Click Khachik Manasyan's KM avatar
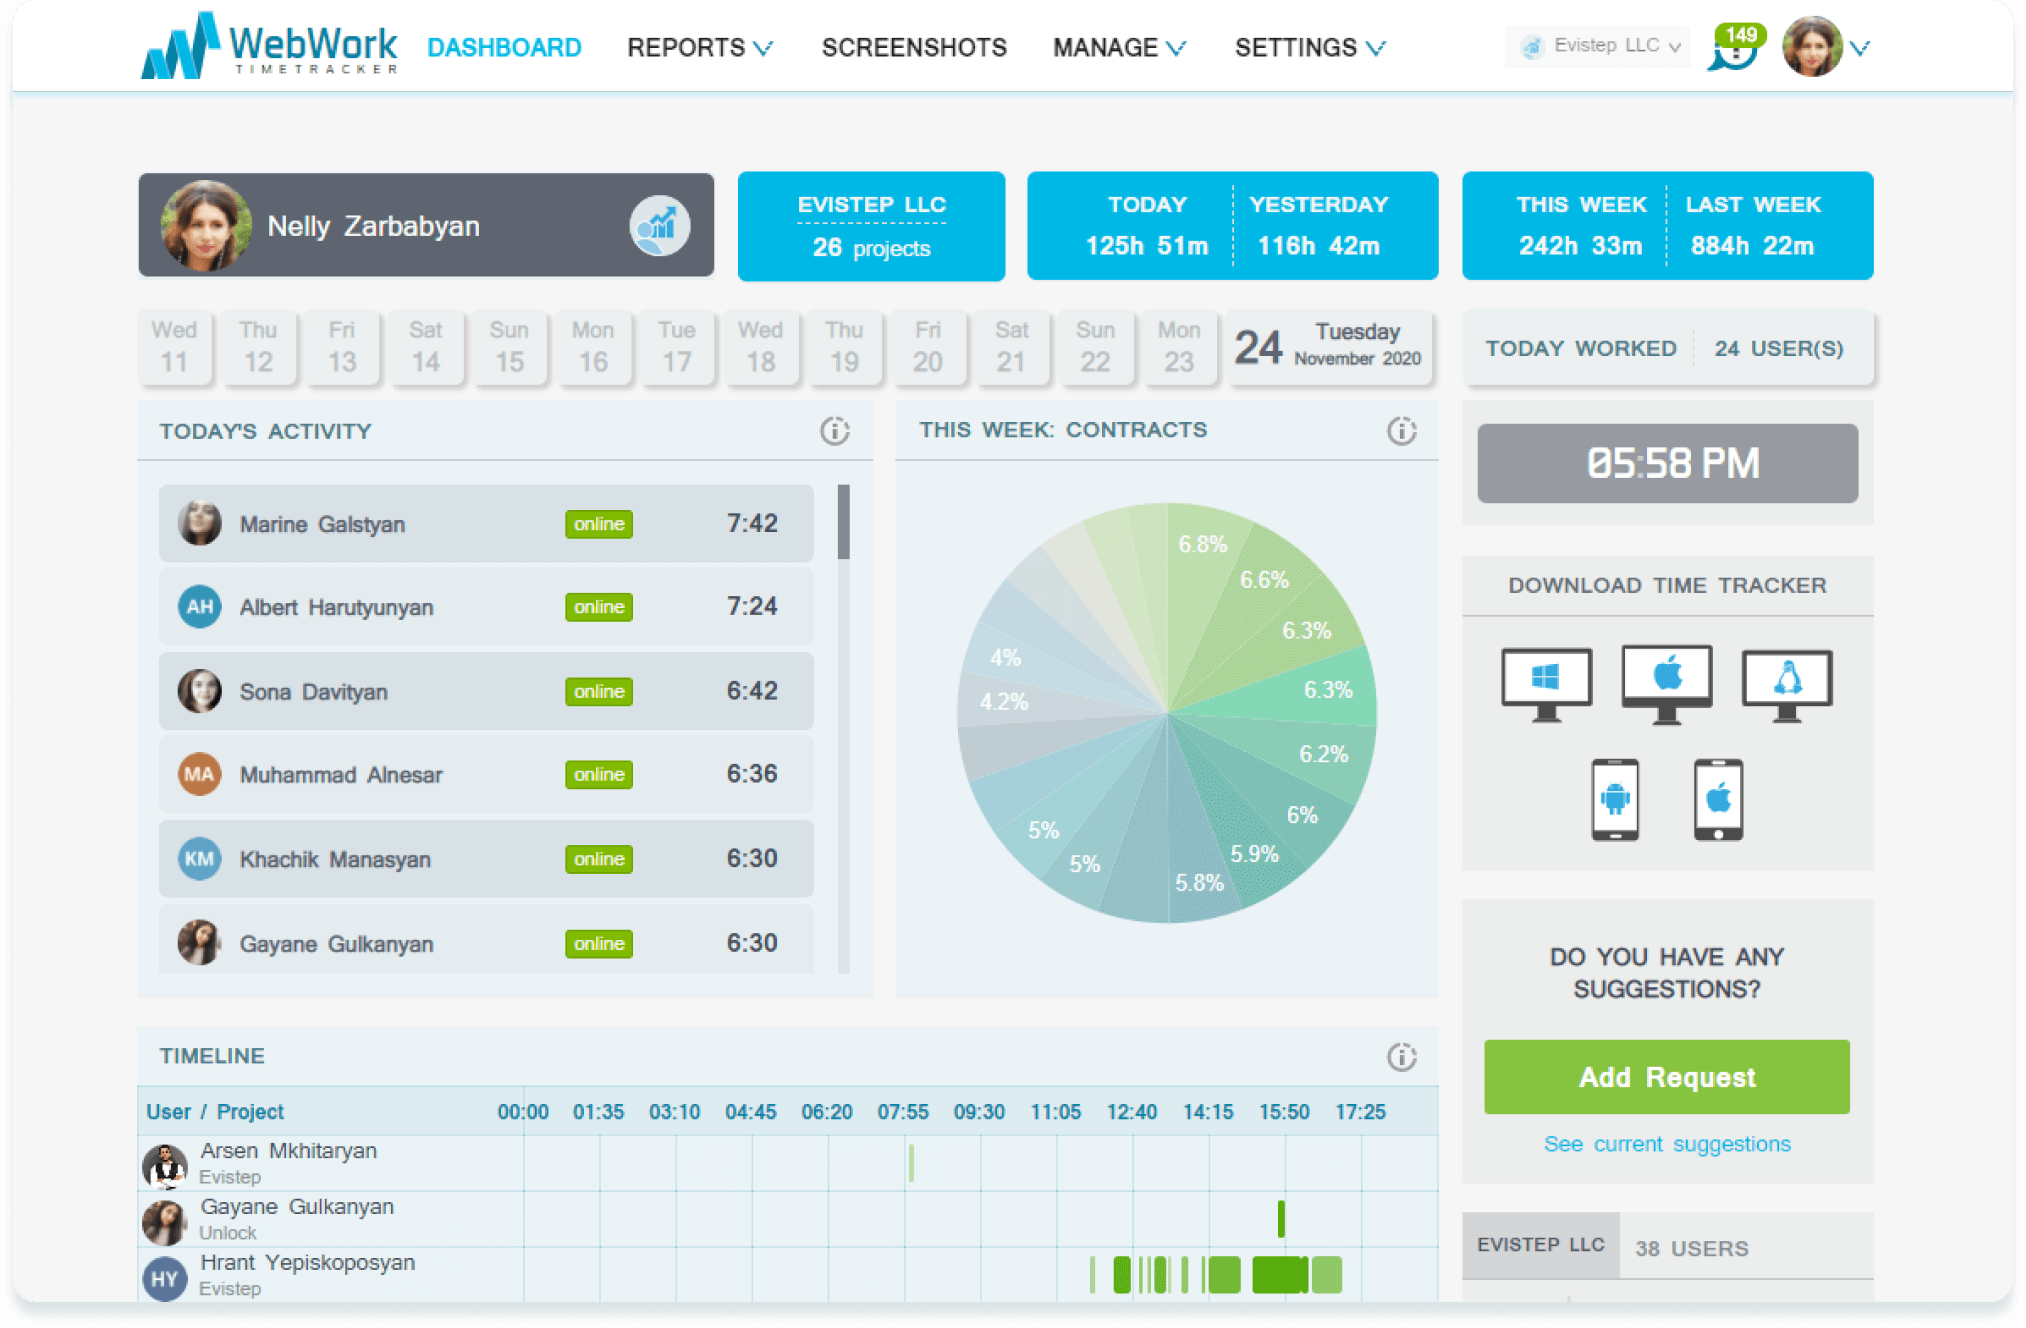Screen dimensions: 2026x1328 199,859
